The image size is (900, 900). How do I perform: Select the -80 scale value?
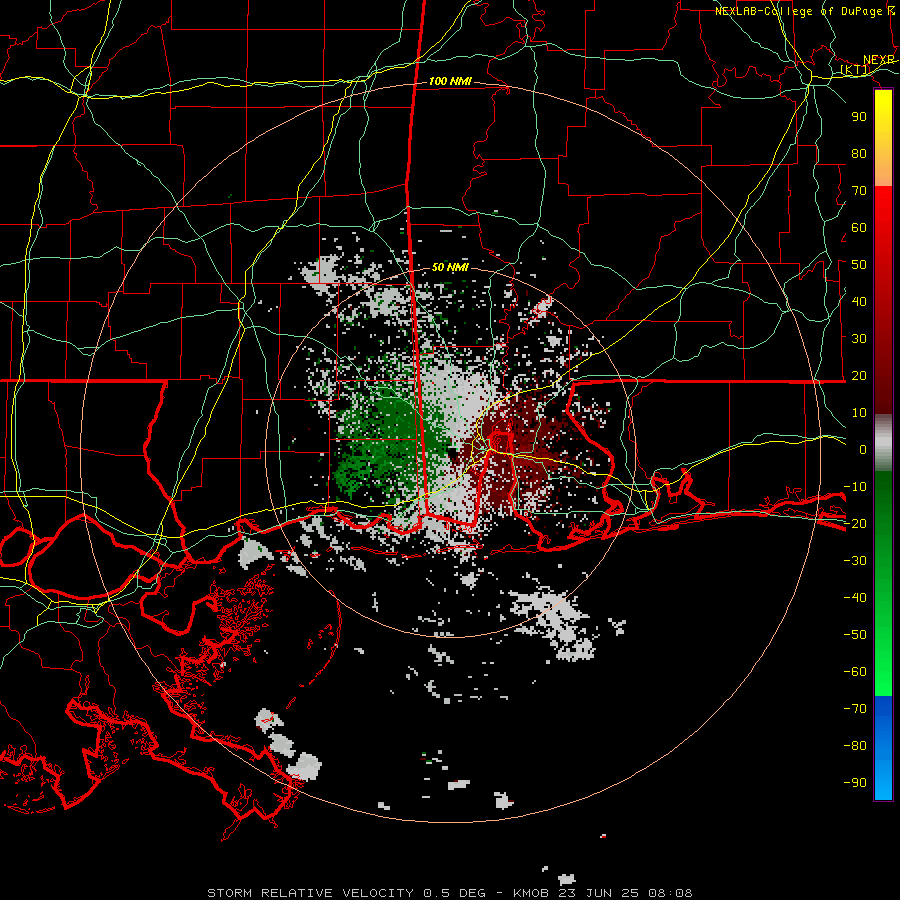point(855,746)
